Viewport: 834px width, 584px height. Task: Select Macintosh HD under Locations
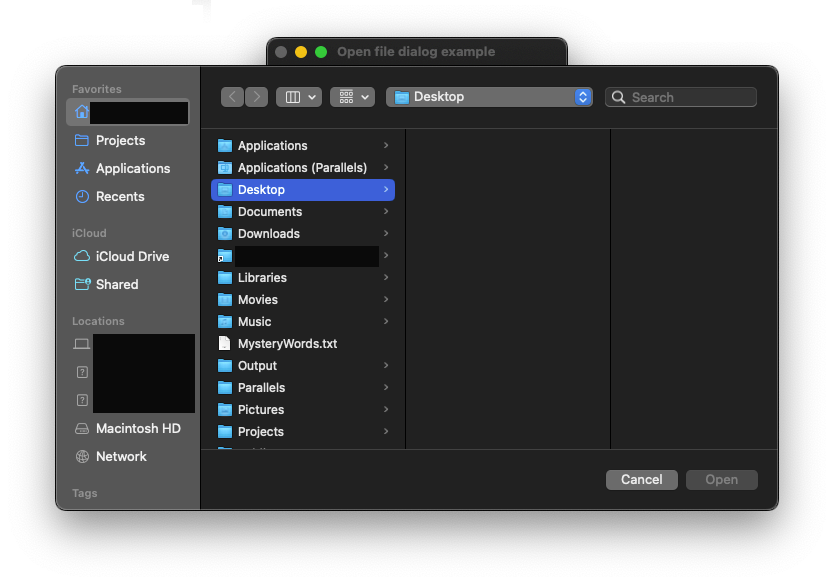click(138, 429)
